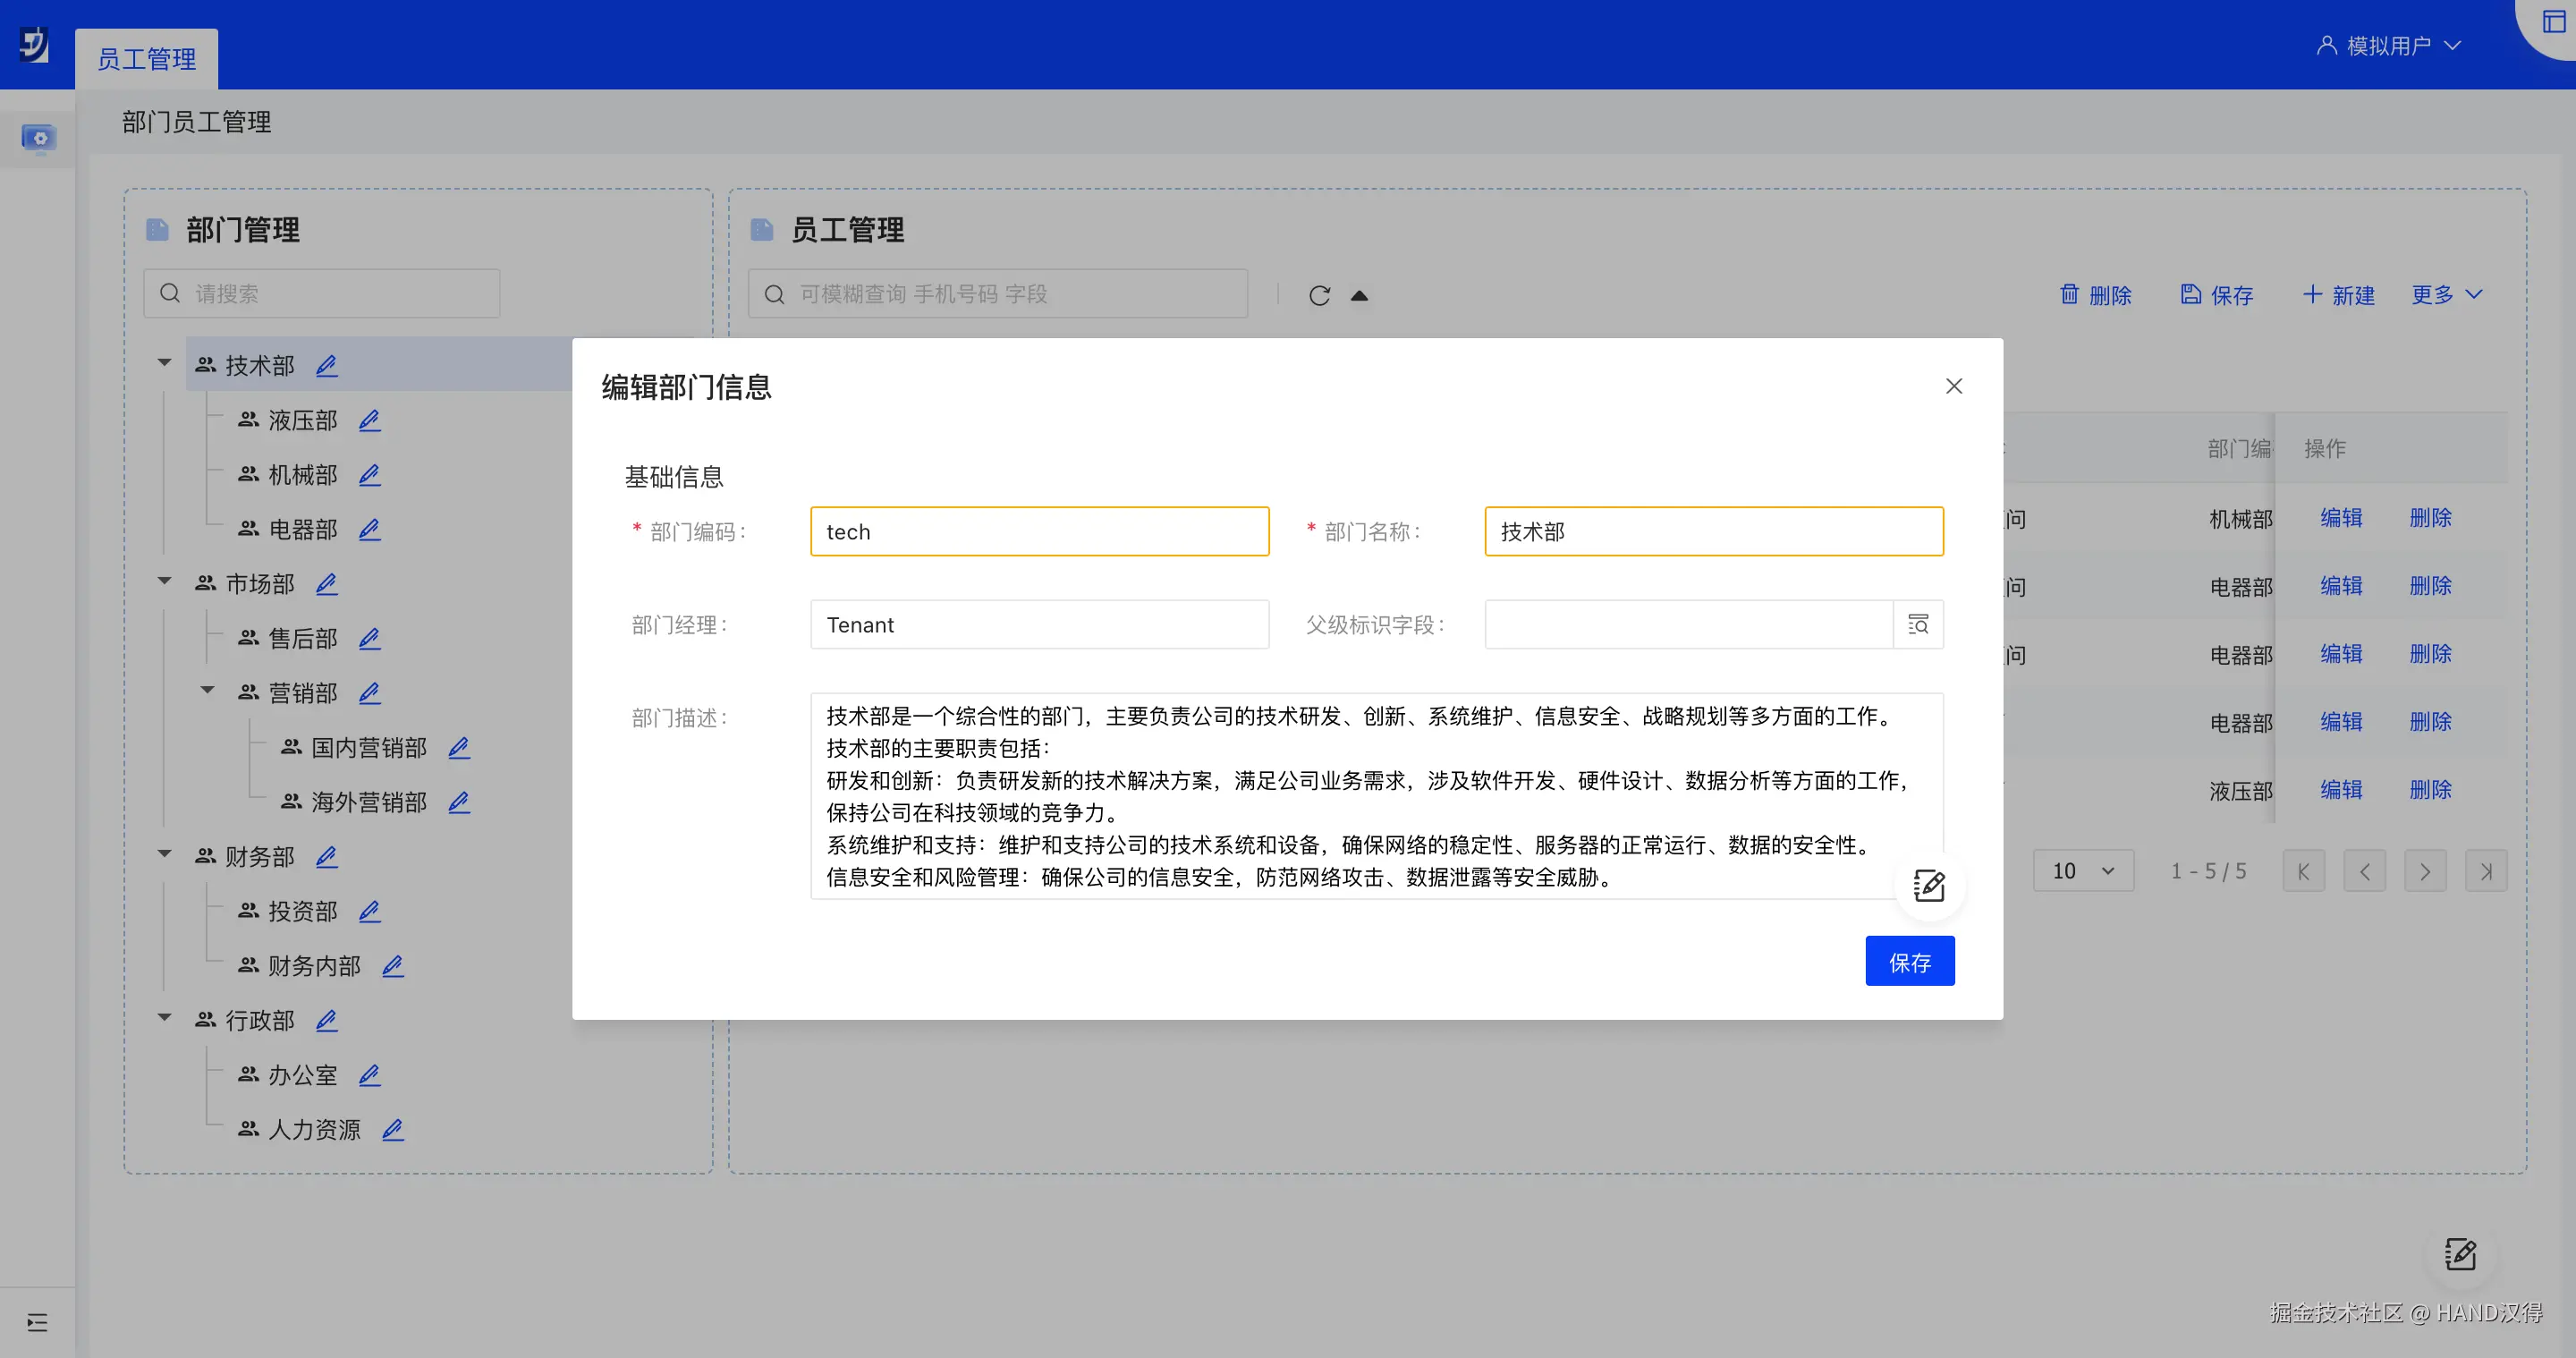Image resolution: width=2576 pixels, height=1358 pixels.
Task: Collapse the 市场部 tree node
Action: (x=165, y=582)
